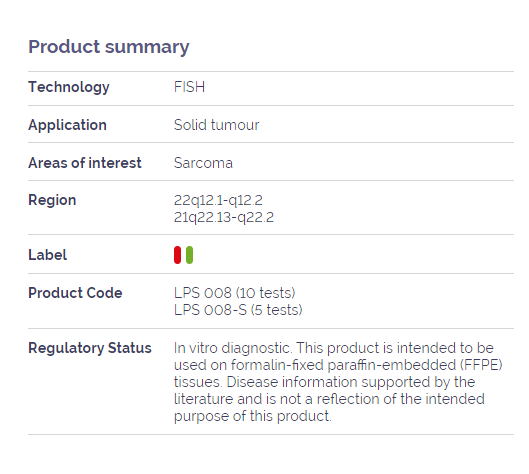
Task: Click the Application row label
Action: (x=67, y=125)
